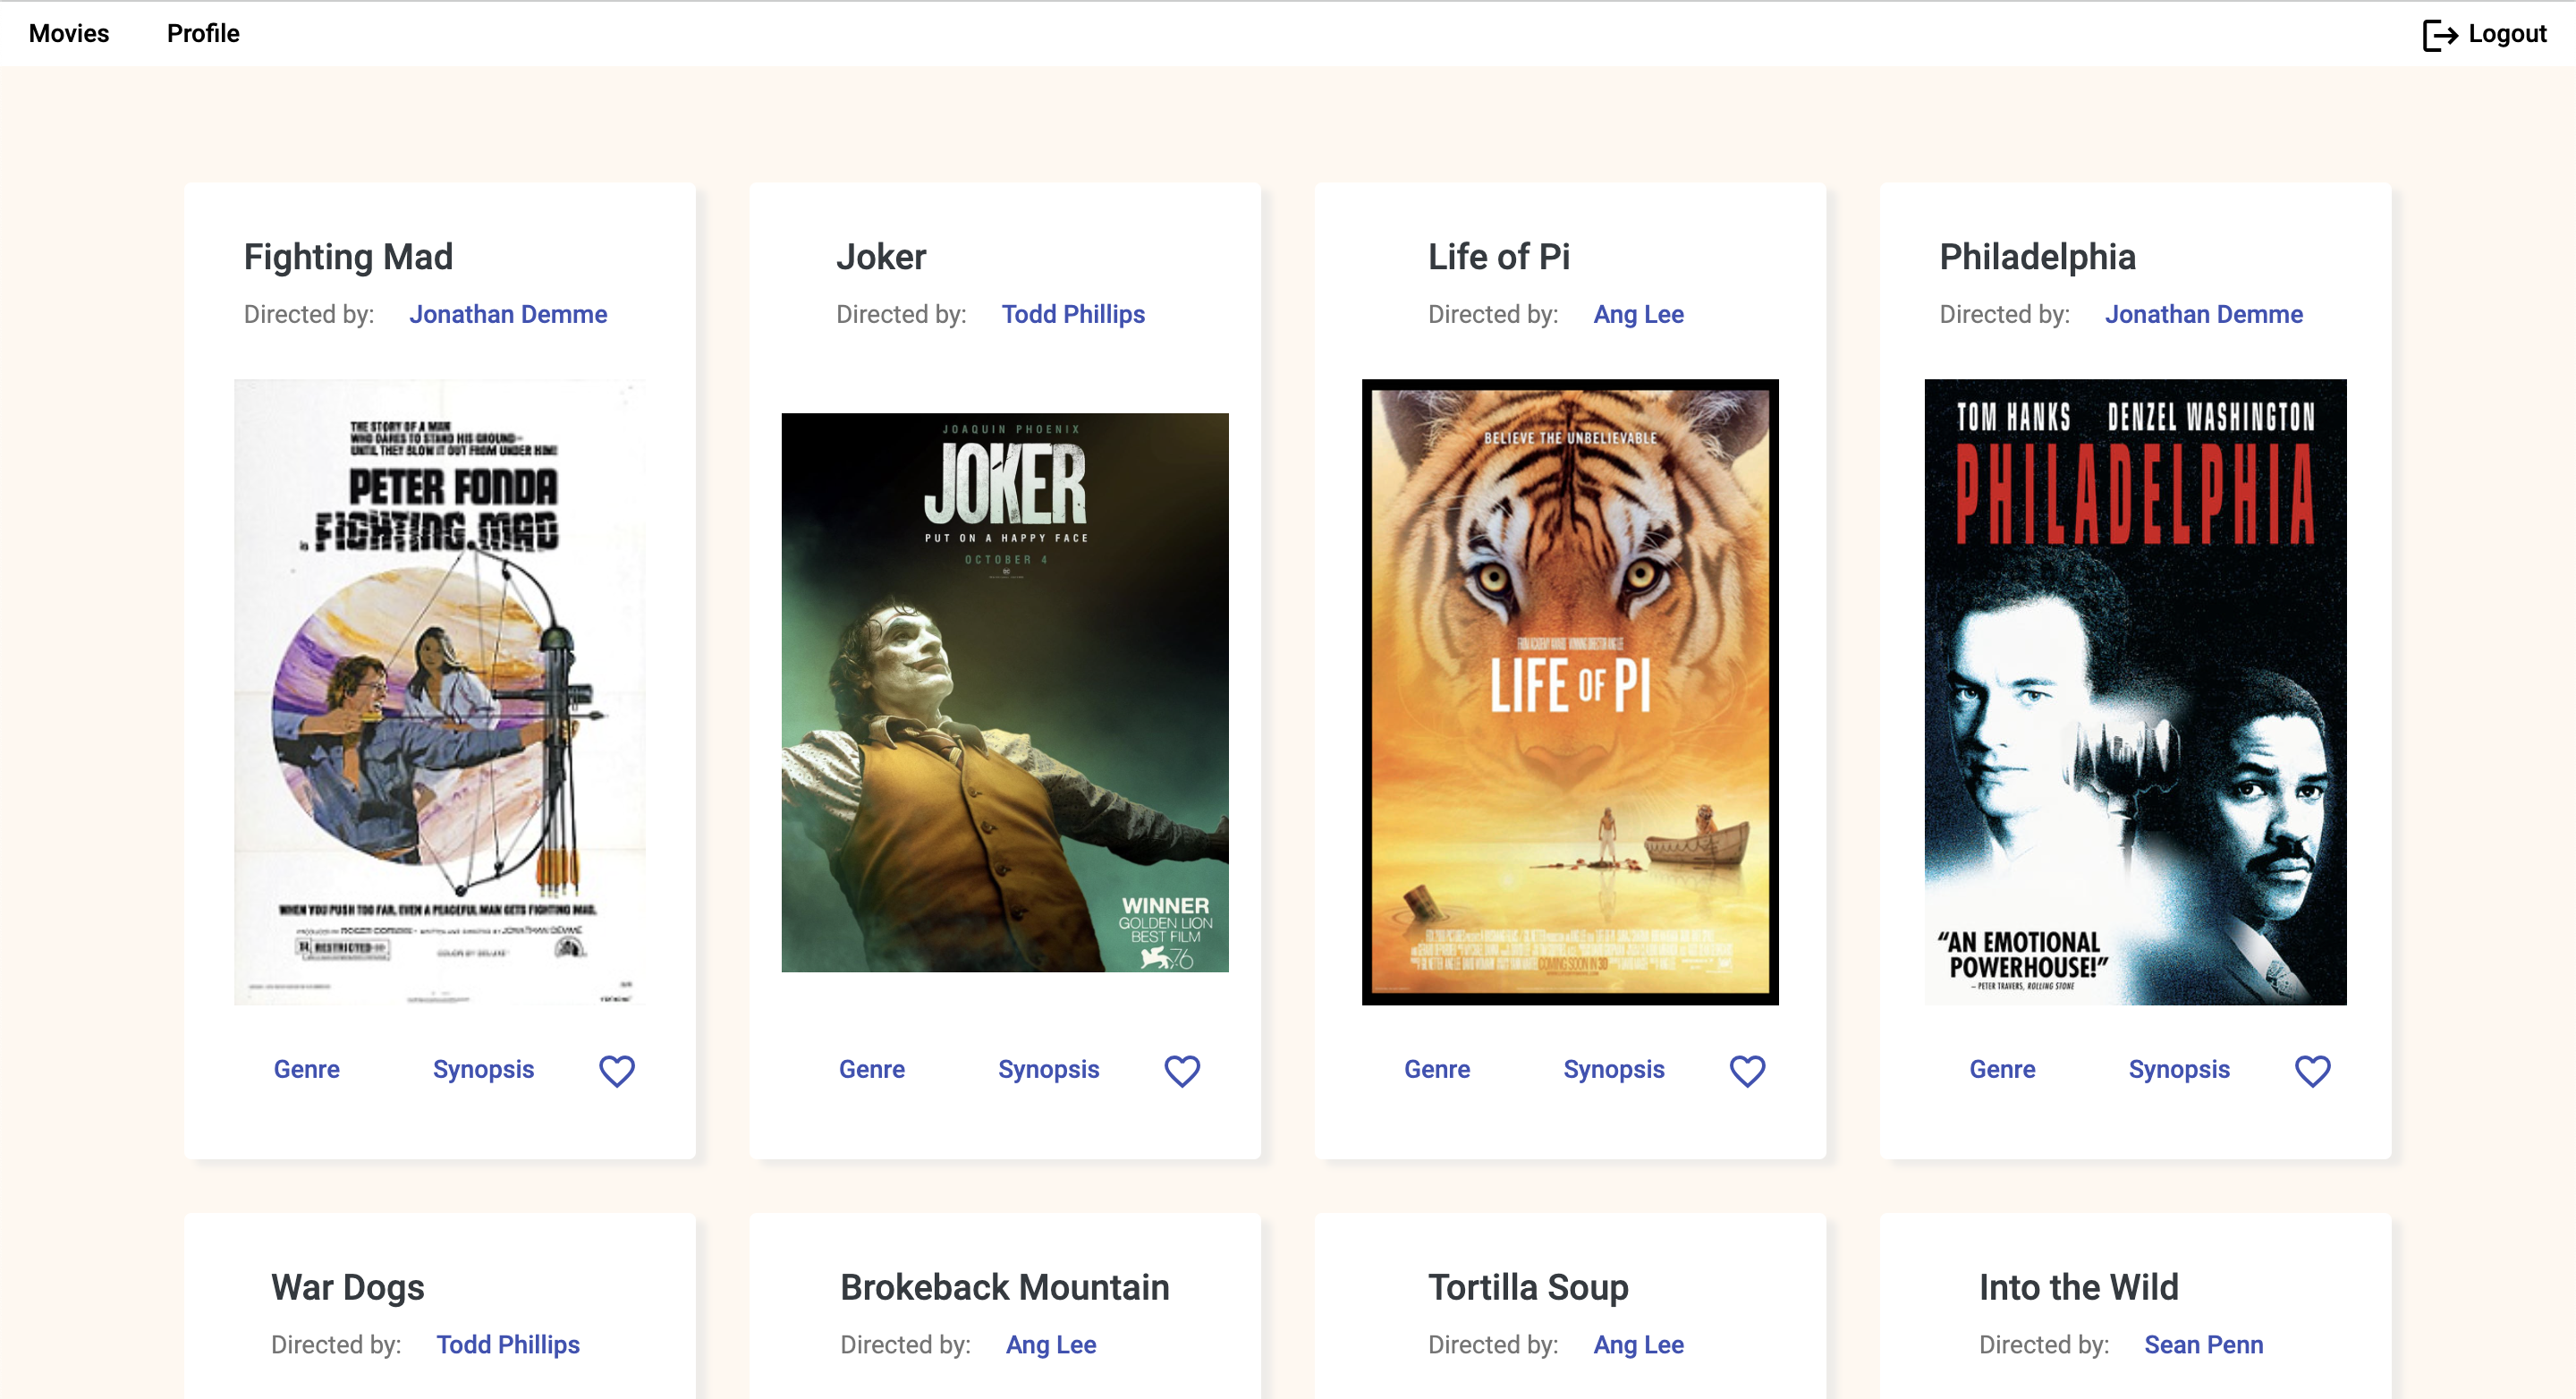
Task: Click the Philadelphia poster image
Action: tap(2135, 692)
